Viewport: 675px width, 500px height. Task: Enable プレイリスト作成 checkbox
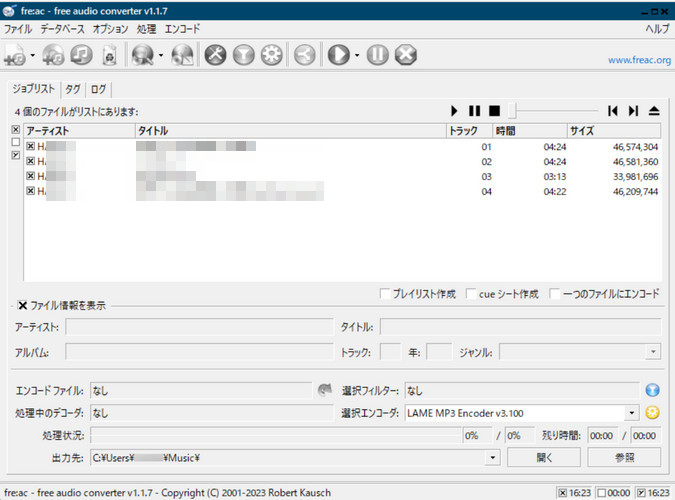385,294
